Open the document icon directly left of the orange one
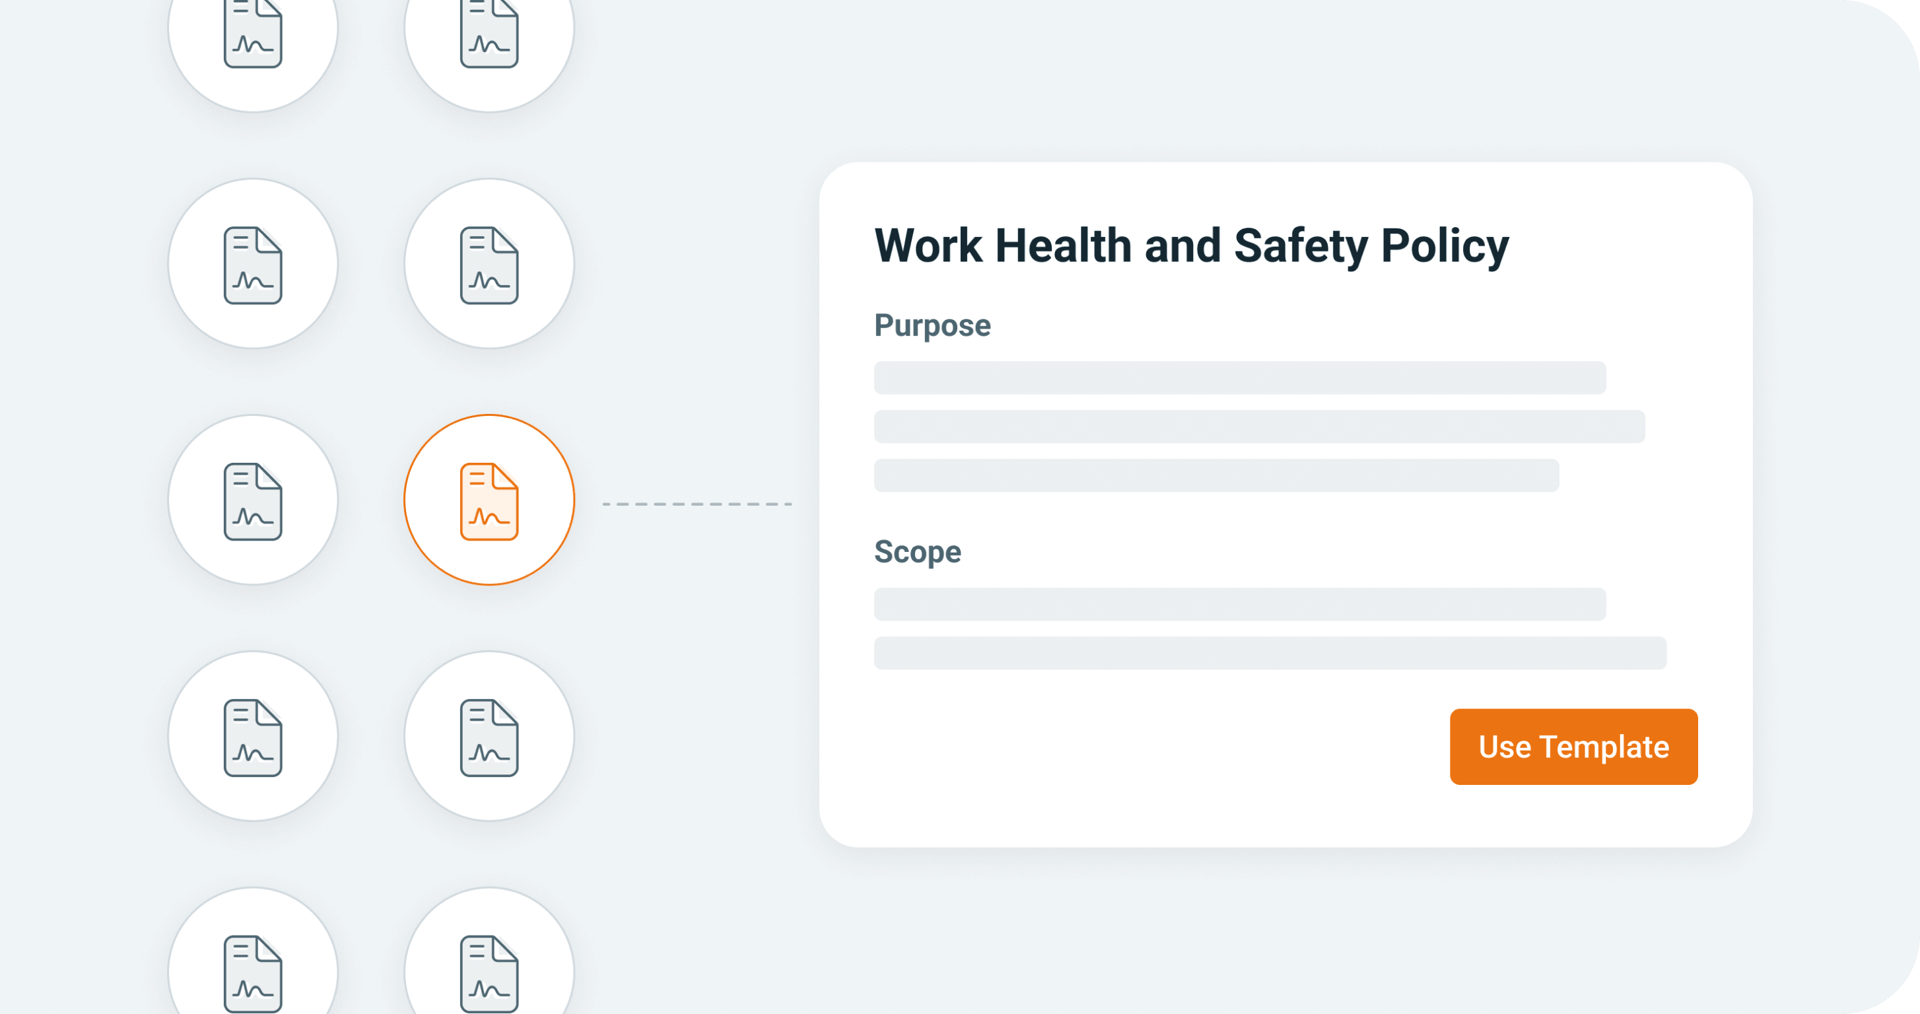This screenshot has width=1920, height=1014. (x=253, y=500)
